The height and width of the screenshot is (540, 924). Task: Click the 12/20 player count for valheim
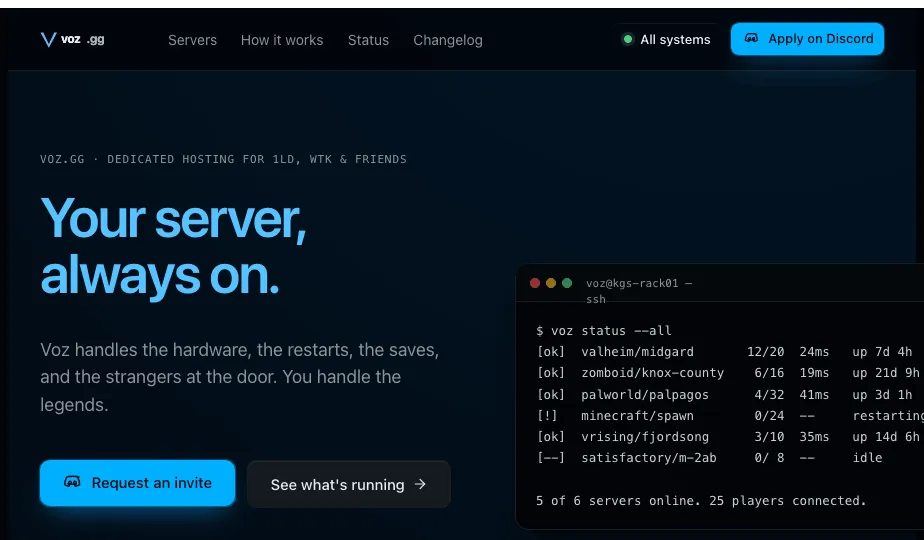pyautogui.click(x=765, y=352)
